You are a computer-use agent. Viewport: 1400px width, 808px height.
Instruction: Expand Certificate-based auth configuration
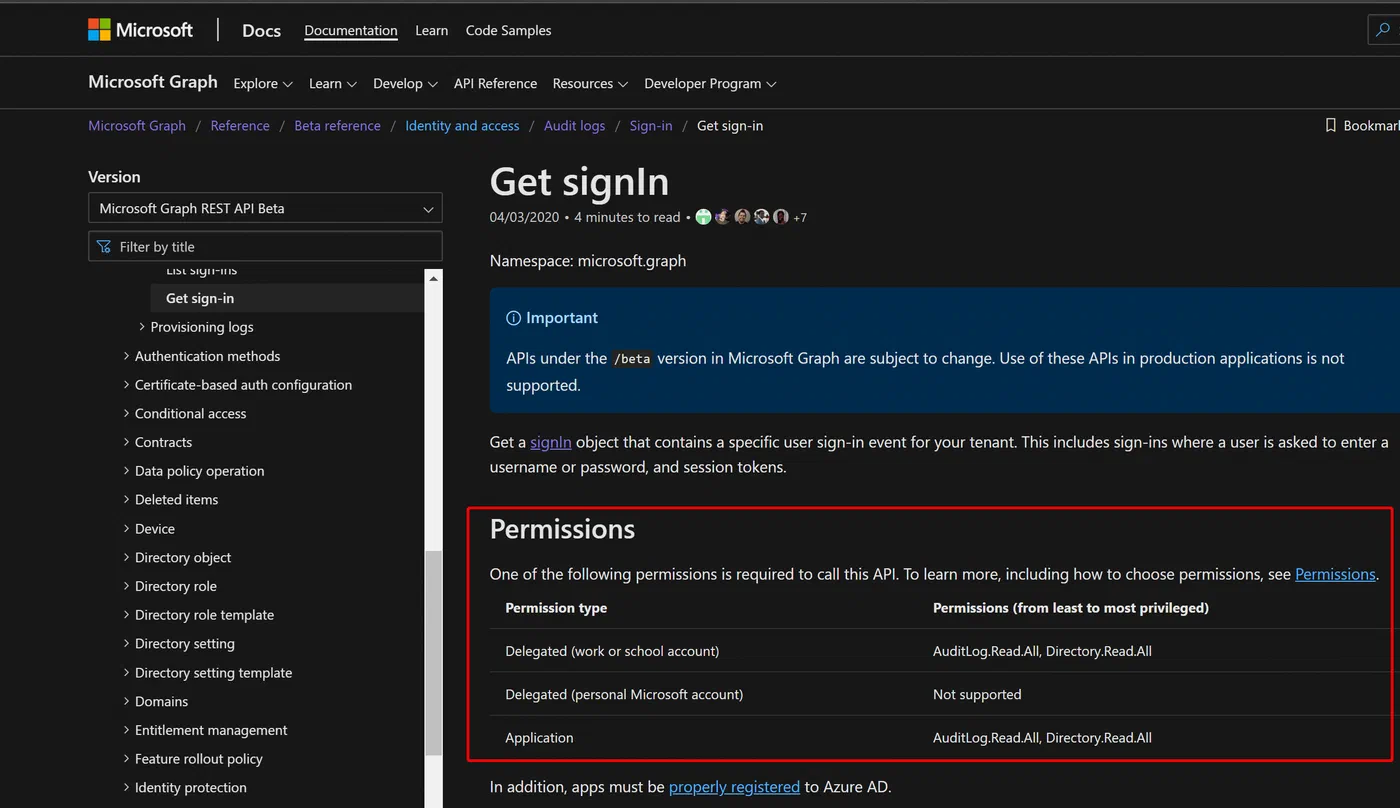[126, 385]
